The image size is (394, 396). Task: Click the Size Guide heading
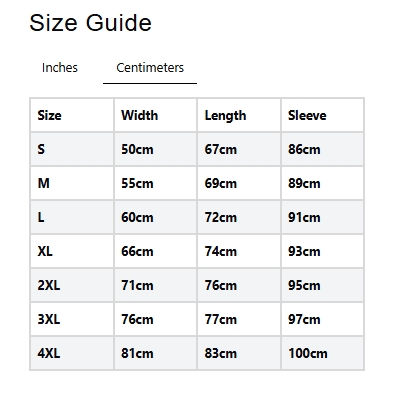(90, 23)
